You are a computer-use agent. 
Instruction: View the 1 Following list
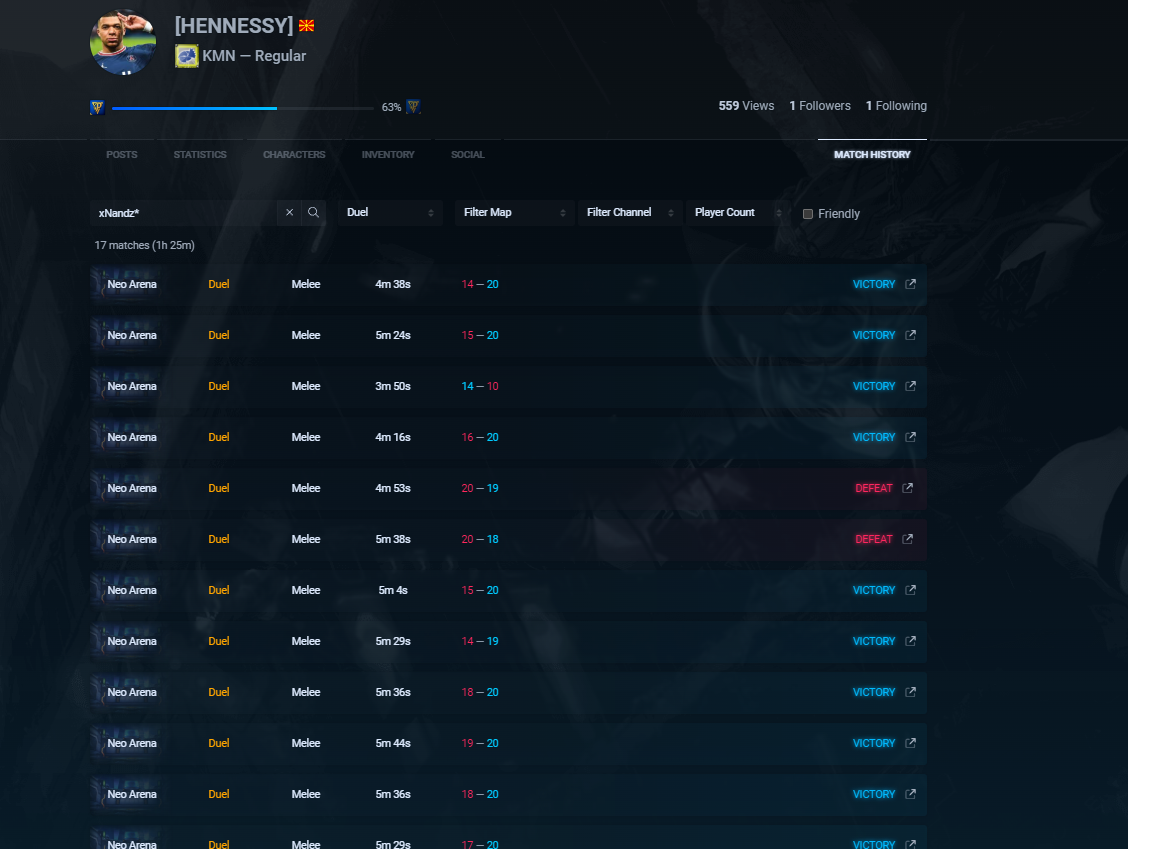click(896, 106)
